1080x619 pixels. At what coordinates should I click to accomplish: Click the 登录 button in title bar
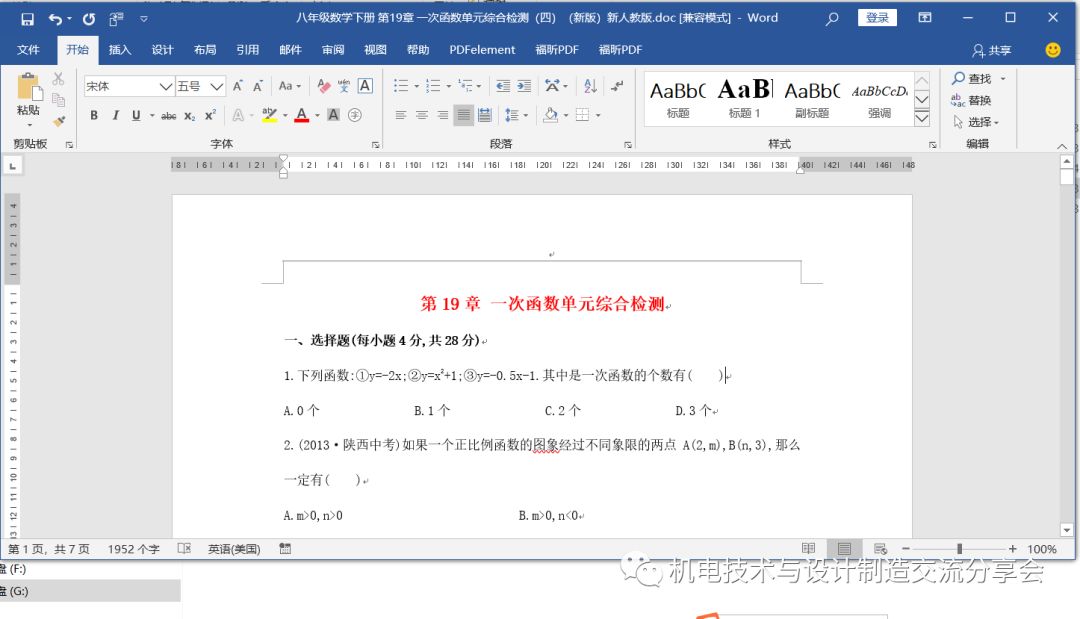[x=877, y=17]
